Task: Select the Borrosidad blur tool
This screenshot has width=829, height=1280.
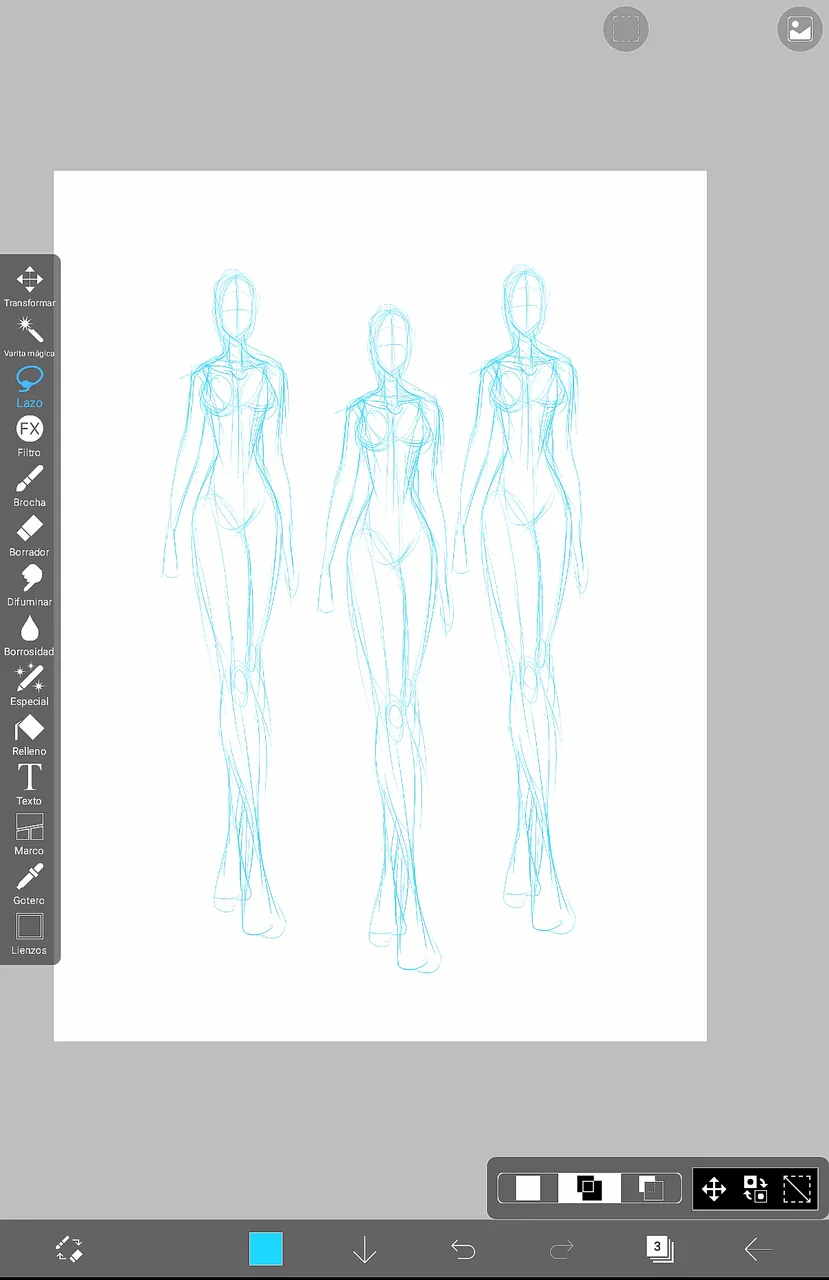Action: (x=29, y=636)
